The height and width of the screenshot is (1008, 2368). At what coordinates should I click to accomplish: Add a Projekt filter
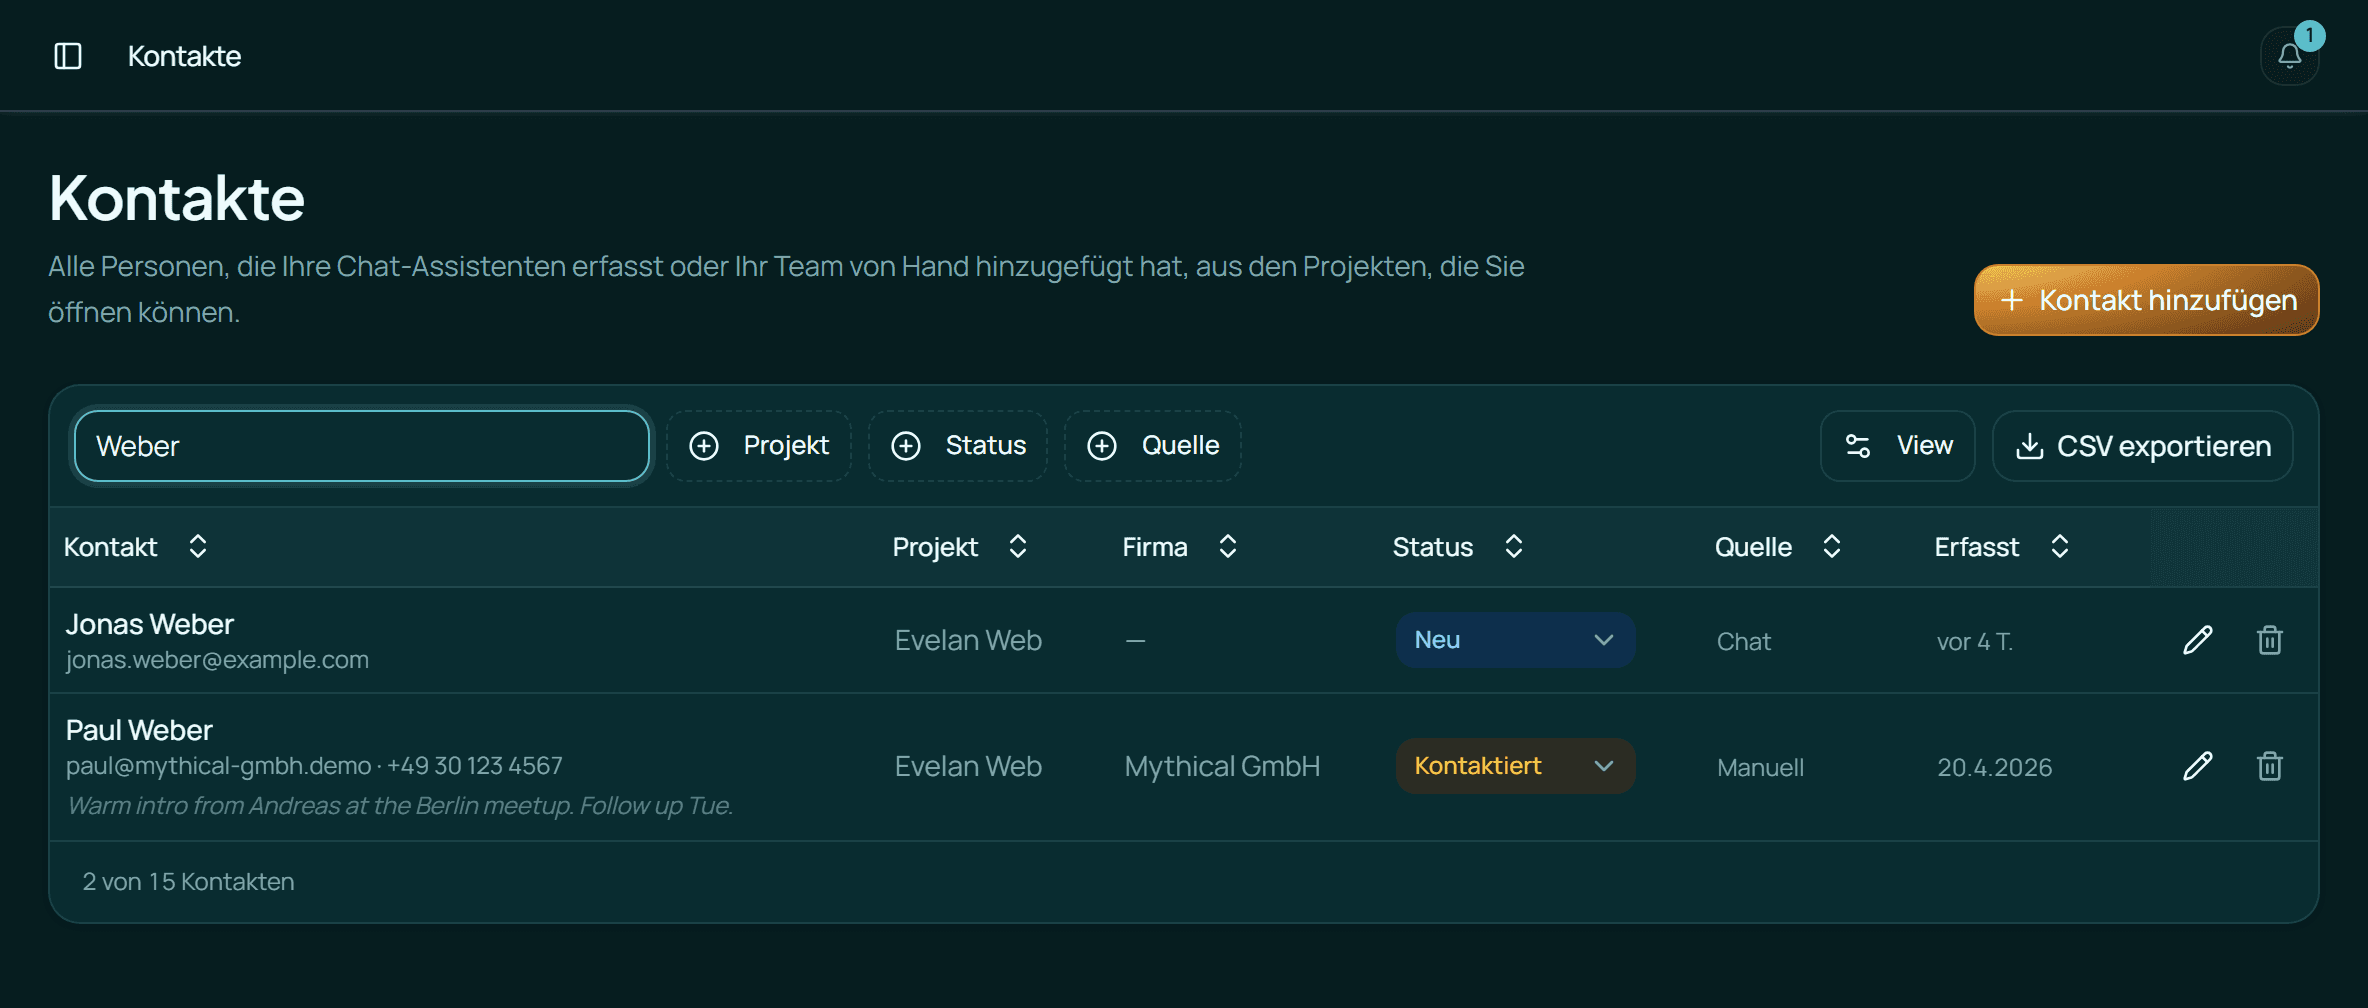point(759,446)
